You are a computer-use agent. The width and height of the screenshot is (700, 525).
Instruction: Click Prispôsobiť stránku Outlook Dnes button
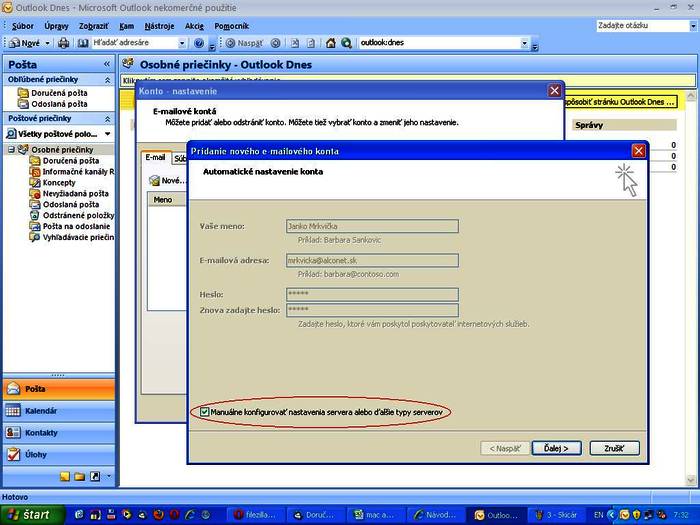tap(621, 102)
